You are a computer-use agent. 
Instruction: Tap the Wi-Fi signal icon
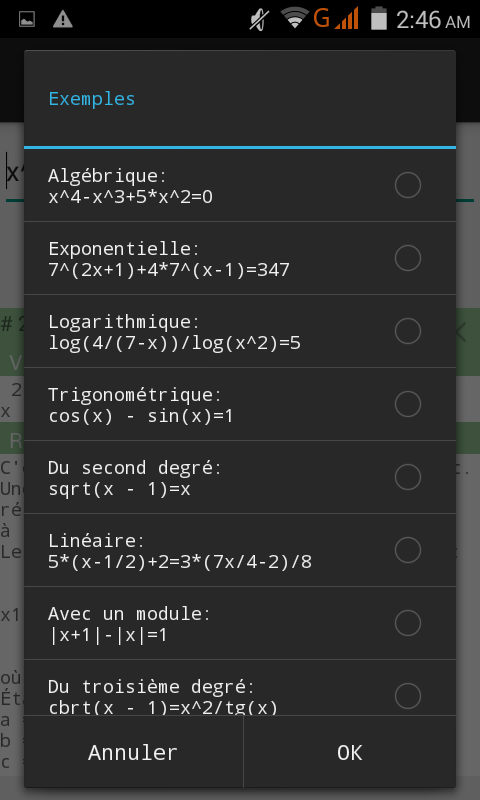tap(294, 18)
